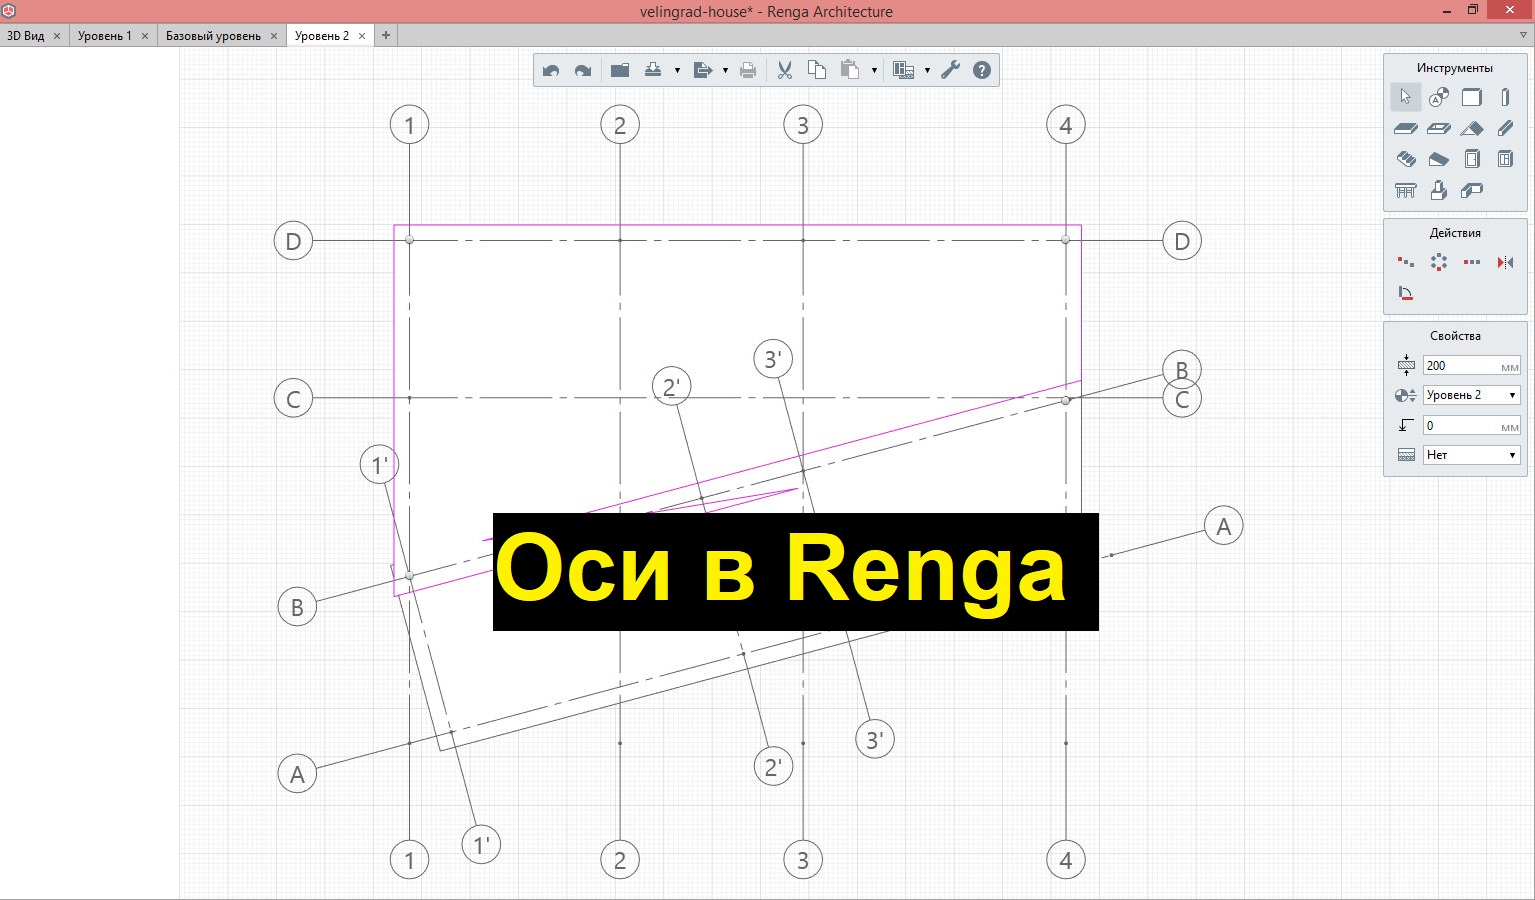1535x900 pixels.
Task: Undo the last action in toolbar
Action: pyautogui.click(x=550, y=70)
